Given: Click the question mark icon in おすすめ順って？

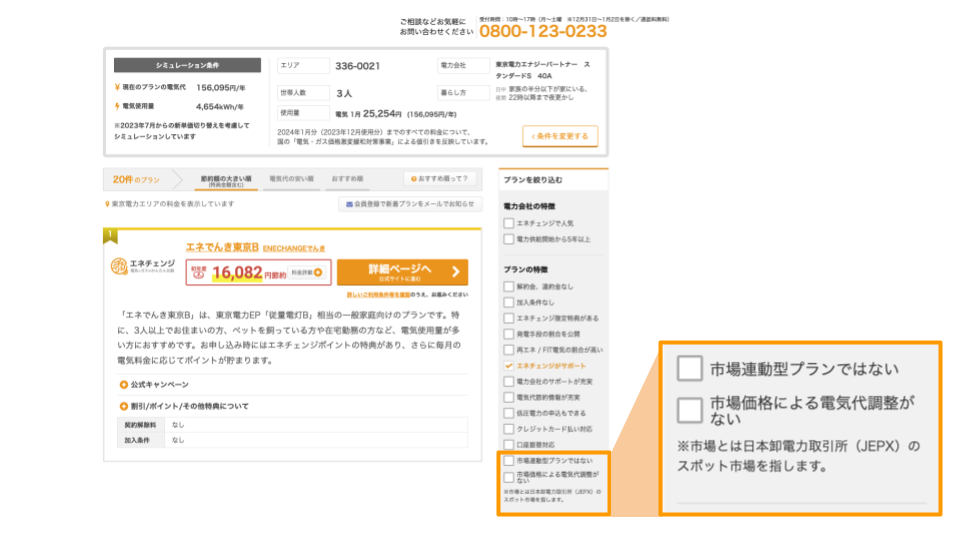Looking at the screenshot, I should 414,179.
